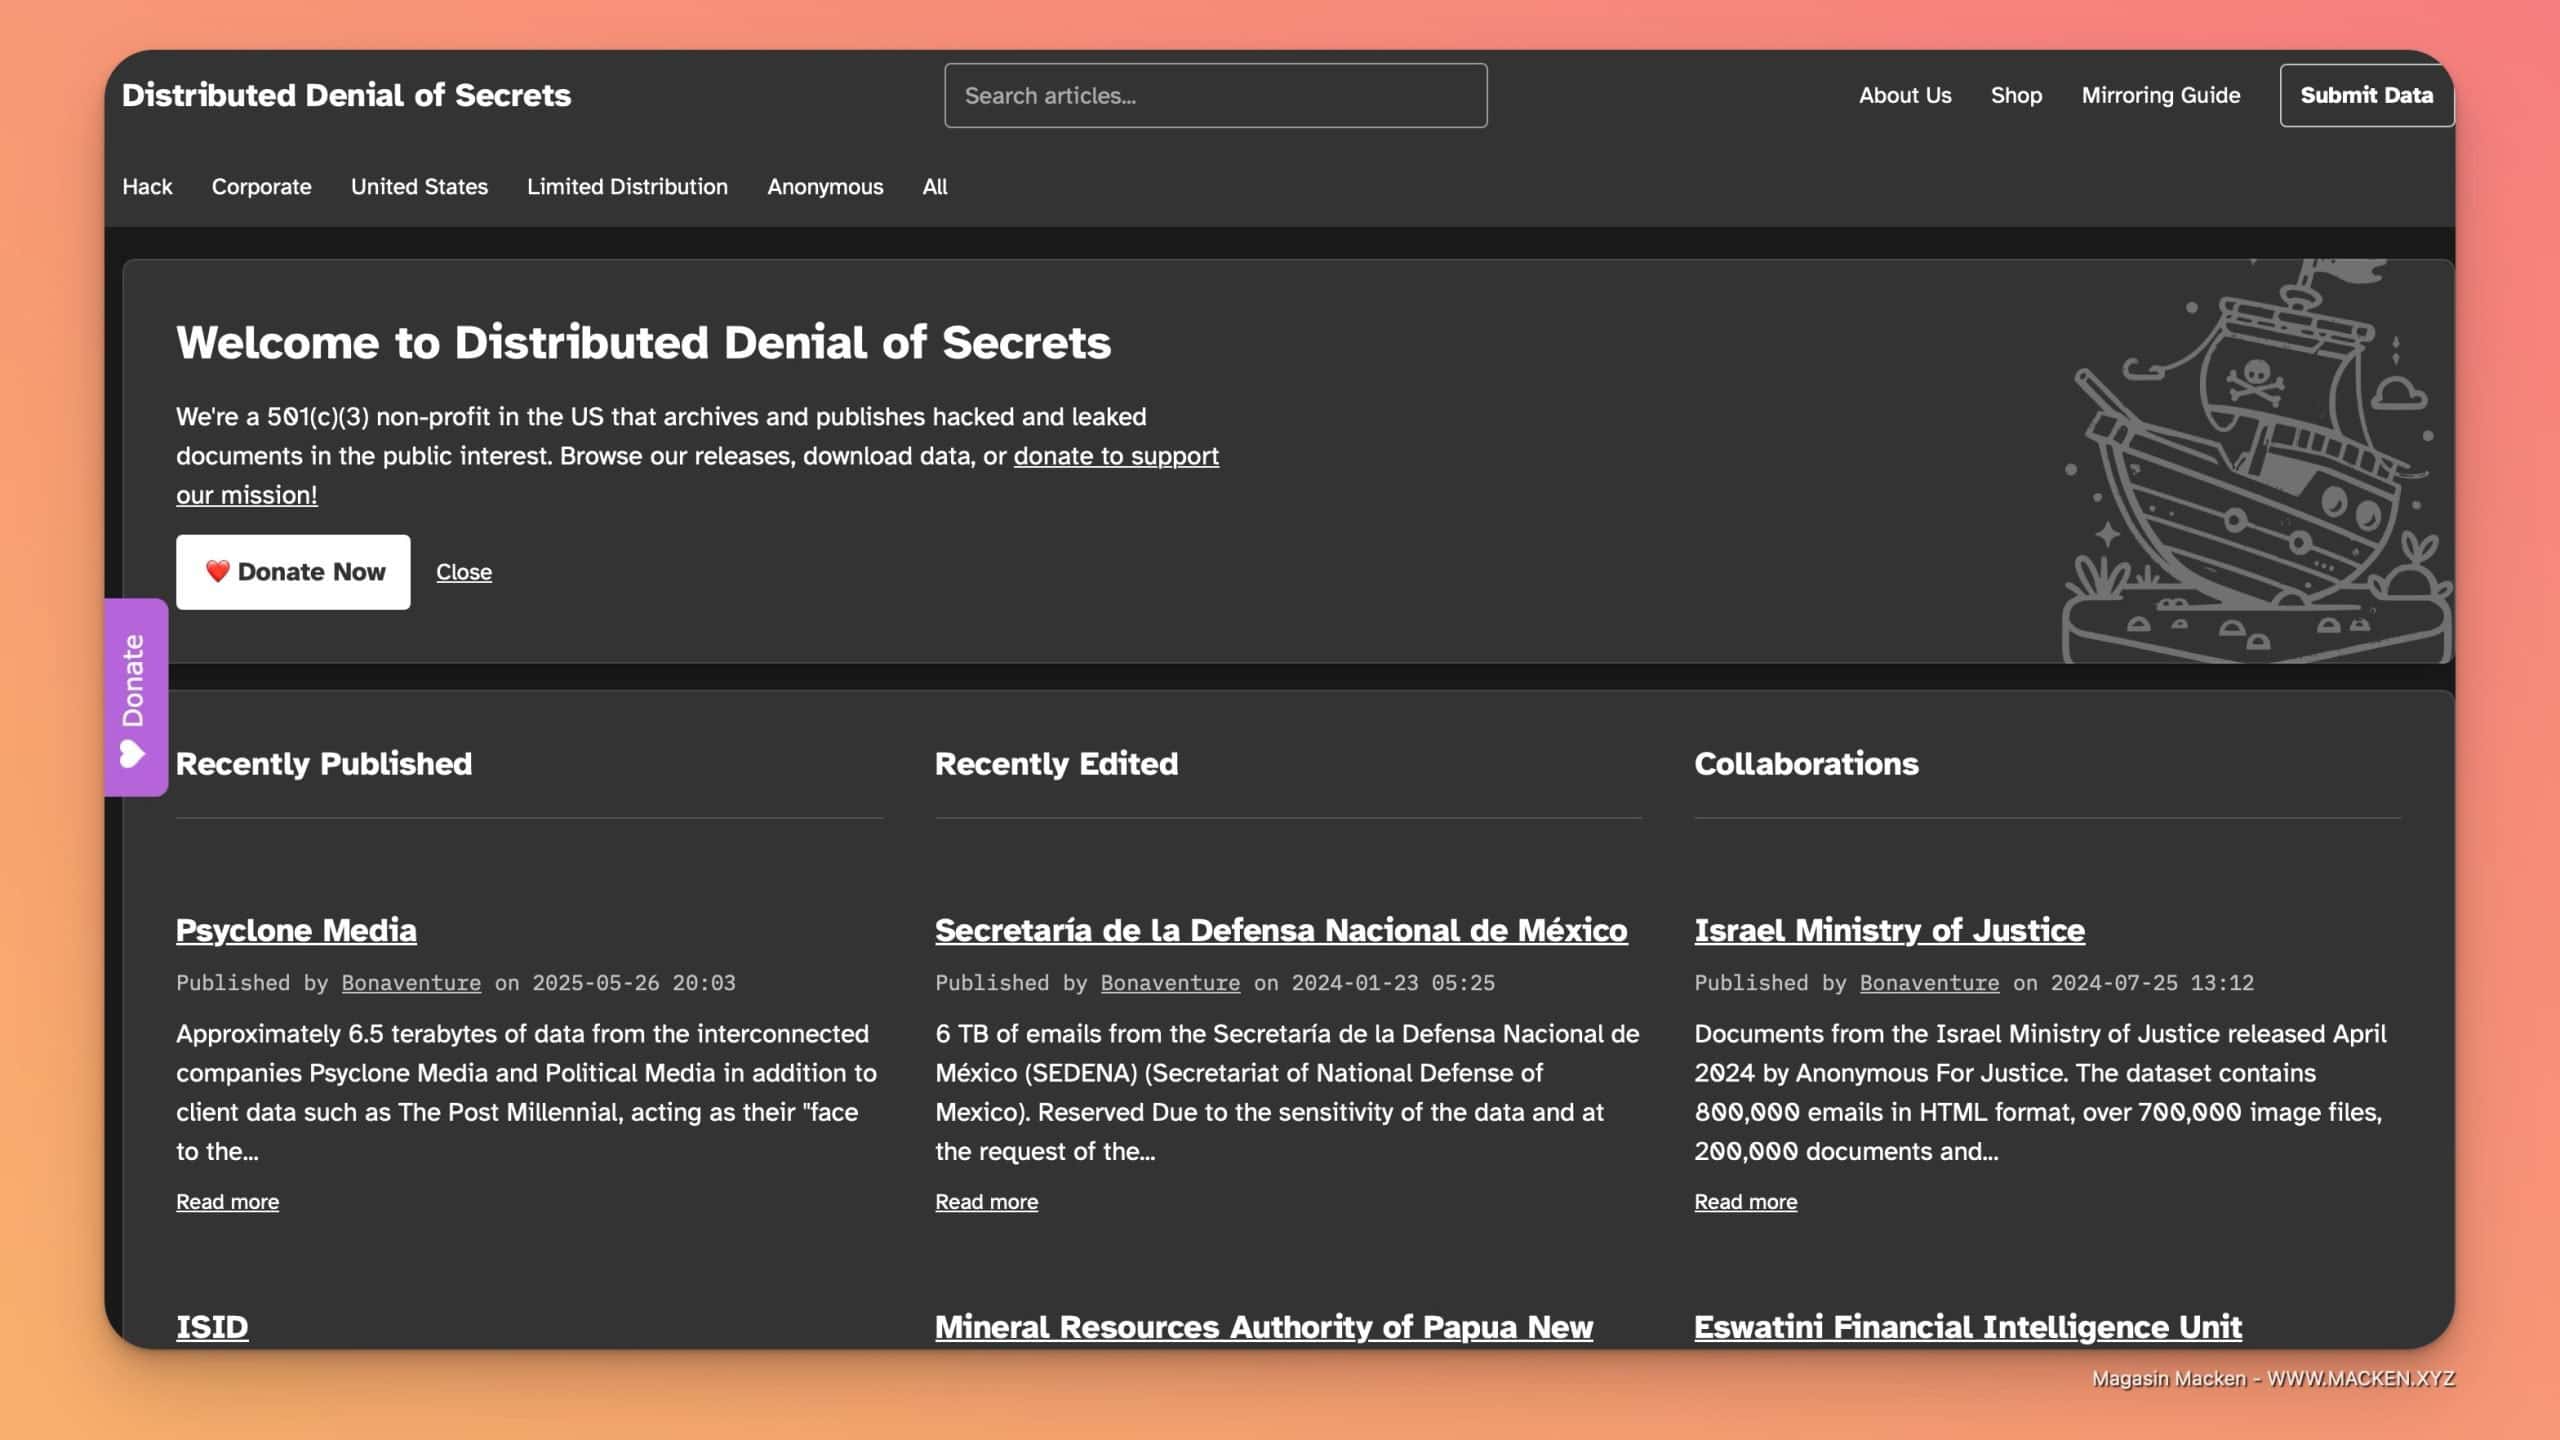Open Bonaventure author link under Psyclone Media
Viewport: 2560px width, 1440px height.
pyautogui.click(x=411, y=983)
